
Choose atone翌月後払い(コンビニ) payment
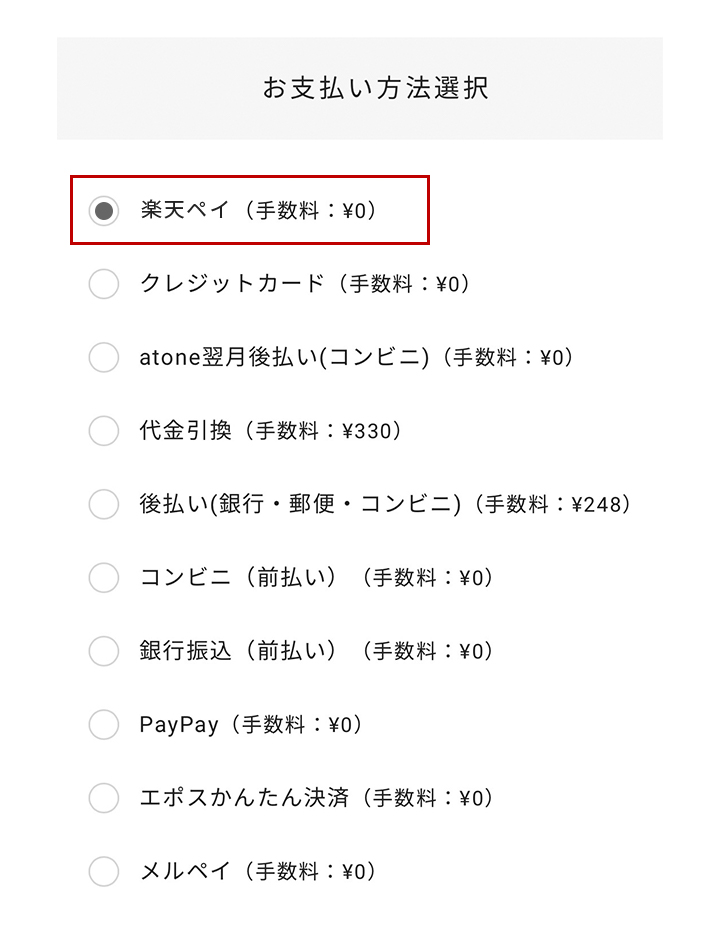[103, 357]
